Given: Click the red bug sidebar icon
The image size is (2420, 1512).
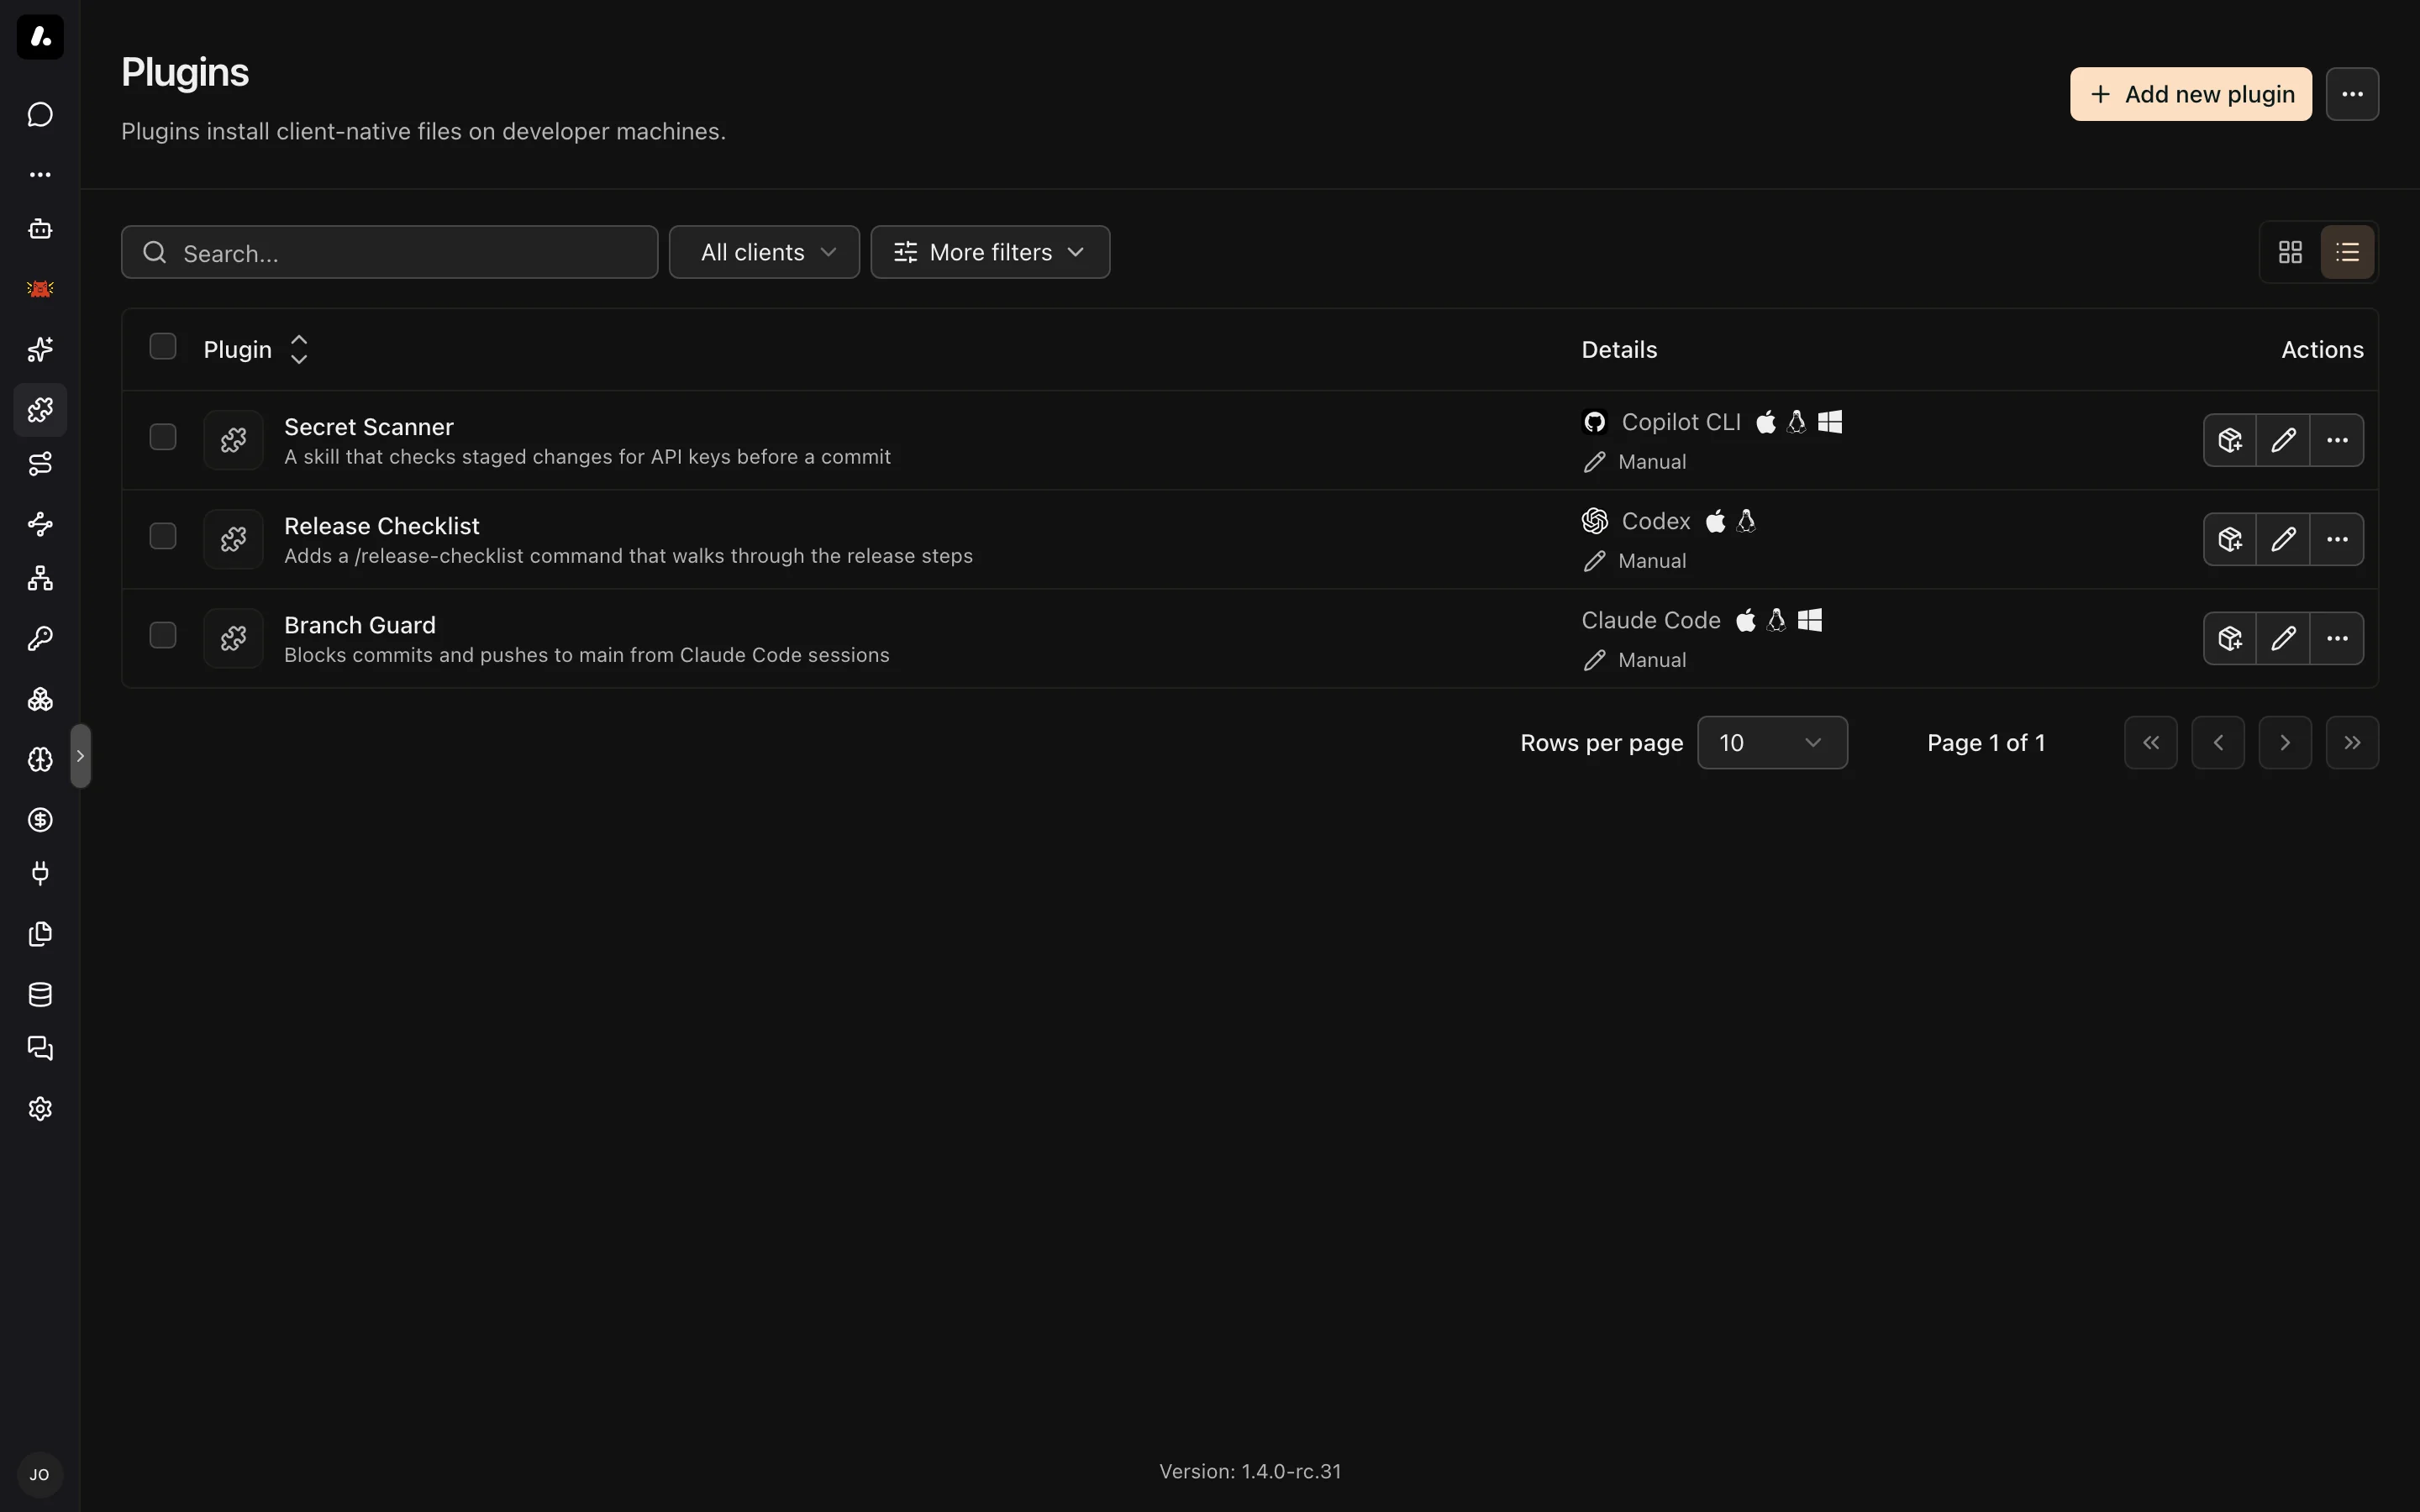Looking at the screenshot, I should point(40,289).
